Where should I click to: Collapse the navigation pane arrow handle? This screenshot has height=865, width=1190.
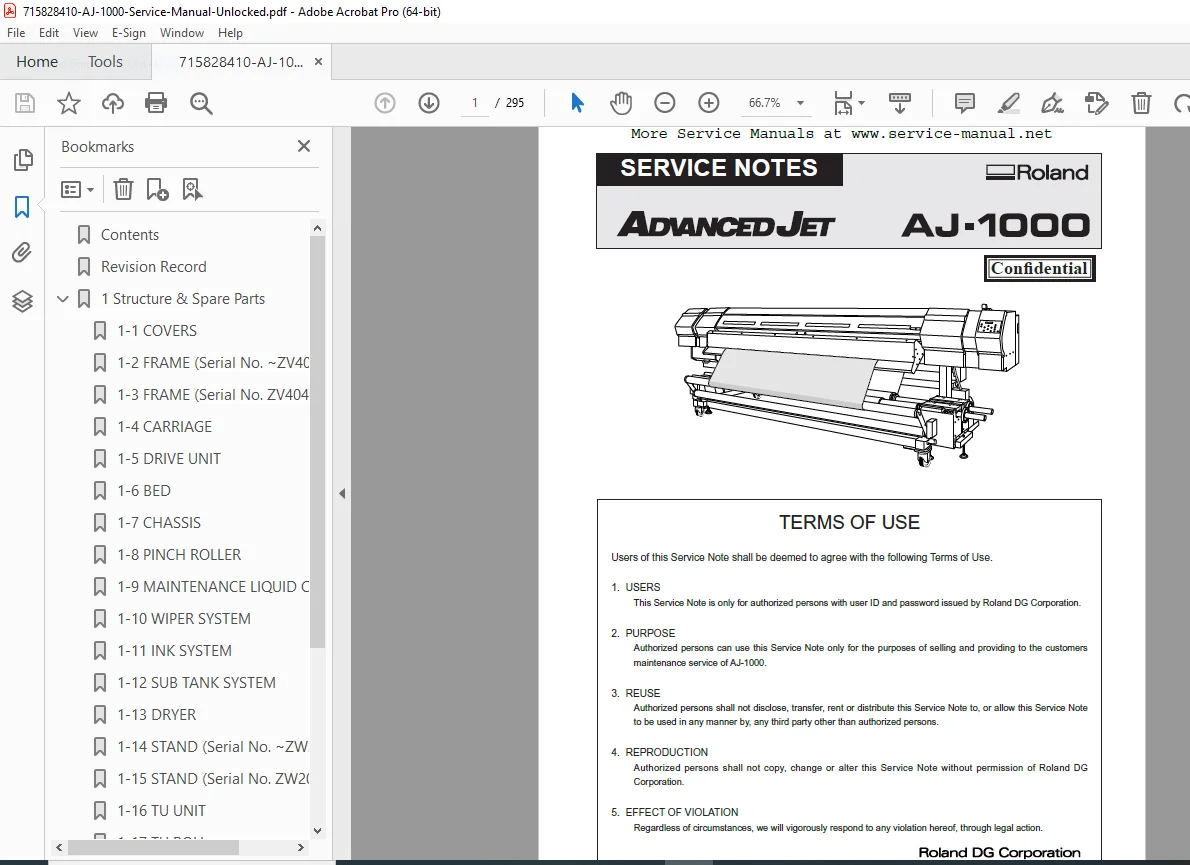(x=342, y=493)
